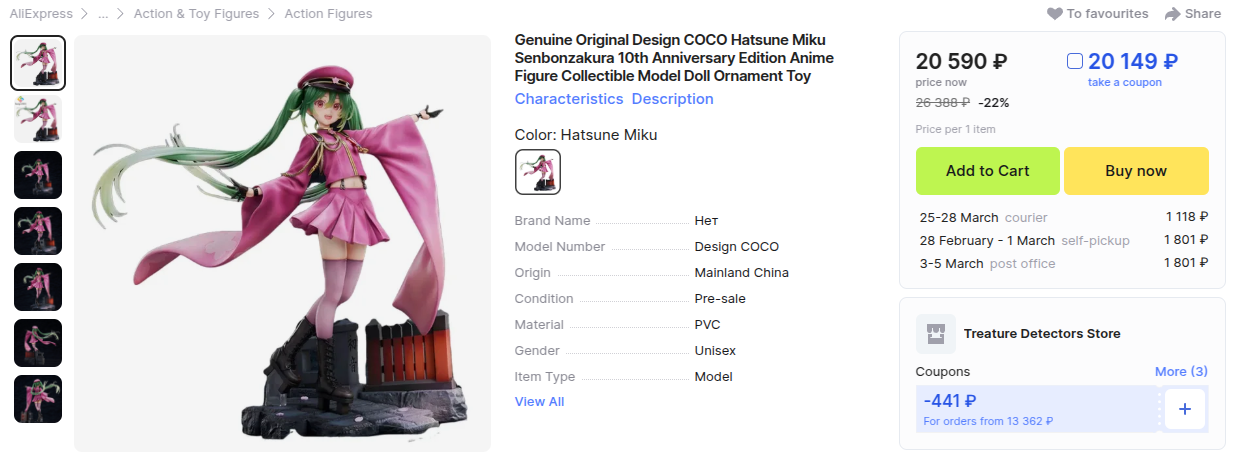
Task: Click the heart icon for favourites
Action: 1055,14
